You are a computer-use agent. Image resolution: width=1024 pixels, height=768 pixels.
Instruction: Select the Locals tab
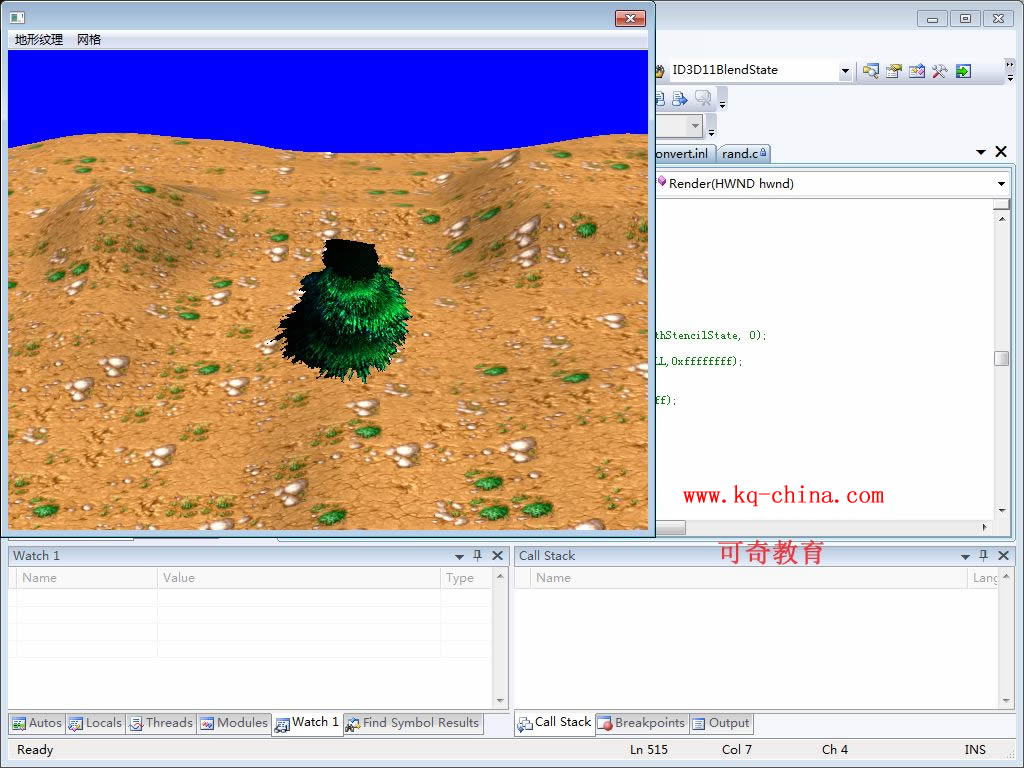pyautogui.click(x=96, y=723)
